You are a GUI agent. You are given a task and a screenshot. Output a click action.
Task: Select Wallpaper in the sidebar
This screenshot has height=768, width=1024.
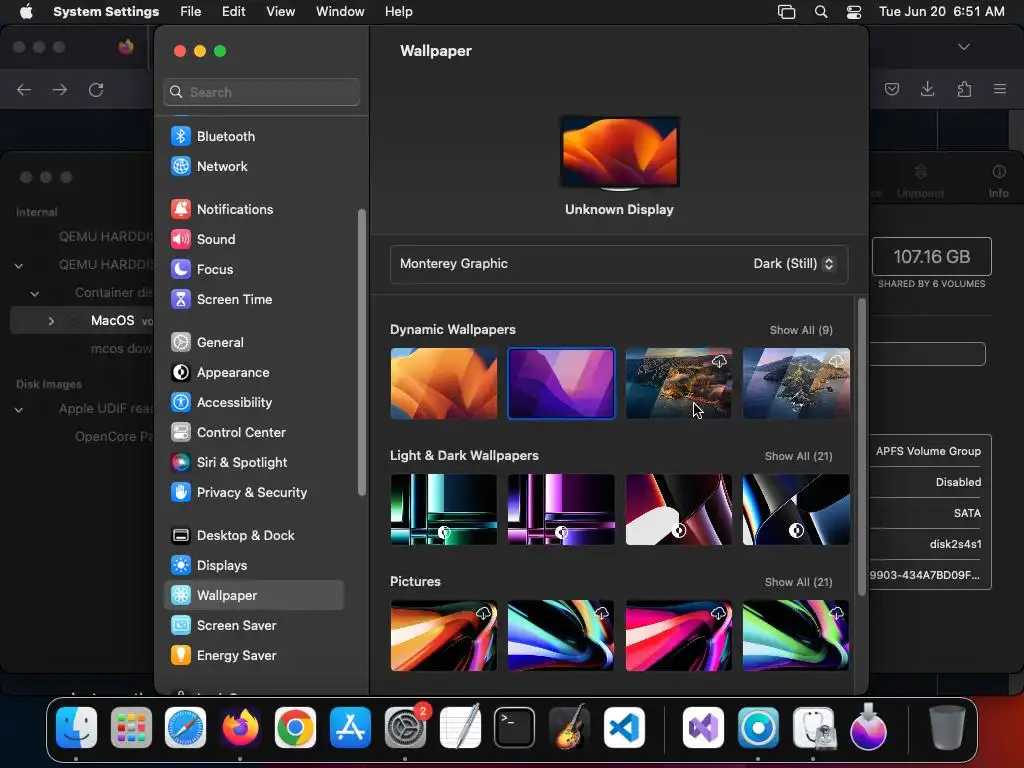point(253,596)
